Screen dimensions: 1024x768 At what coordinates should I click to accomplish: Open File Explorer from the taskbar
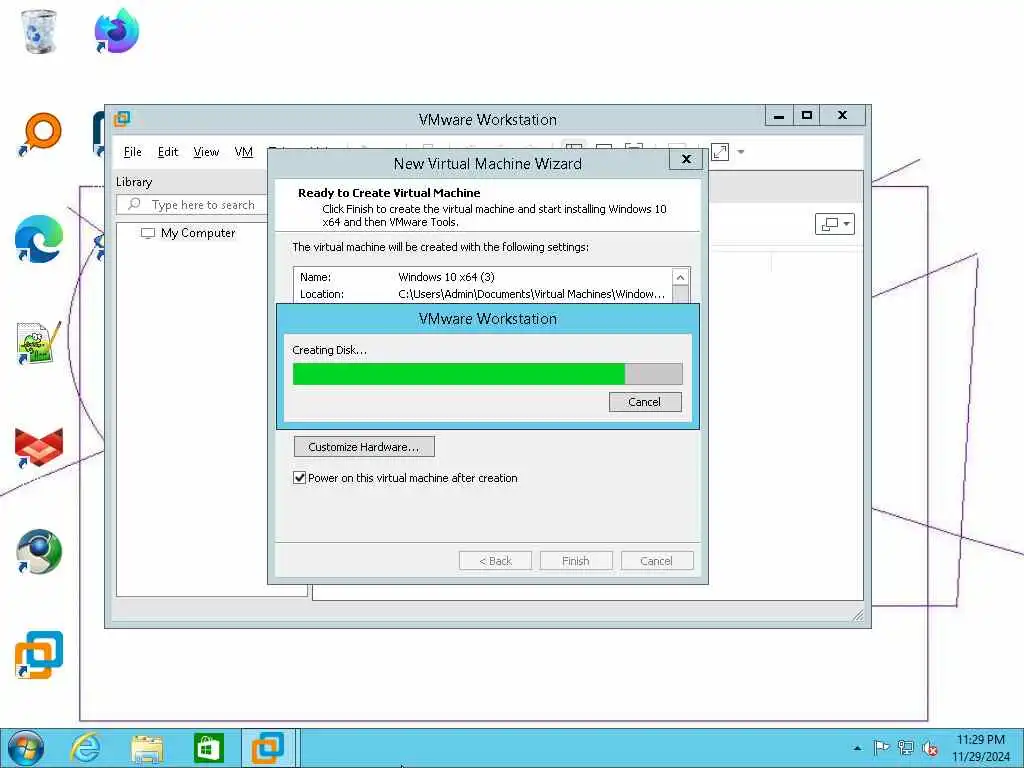(147, 748)
